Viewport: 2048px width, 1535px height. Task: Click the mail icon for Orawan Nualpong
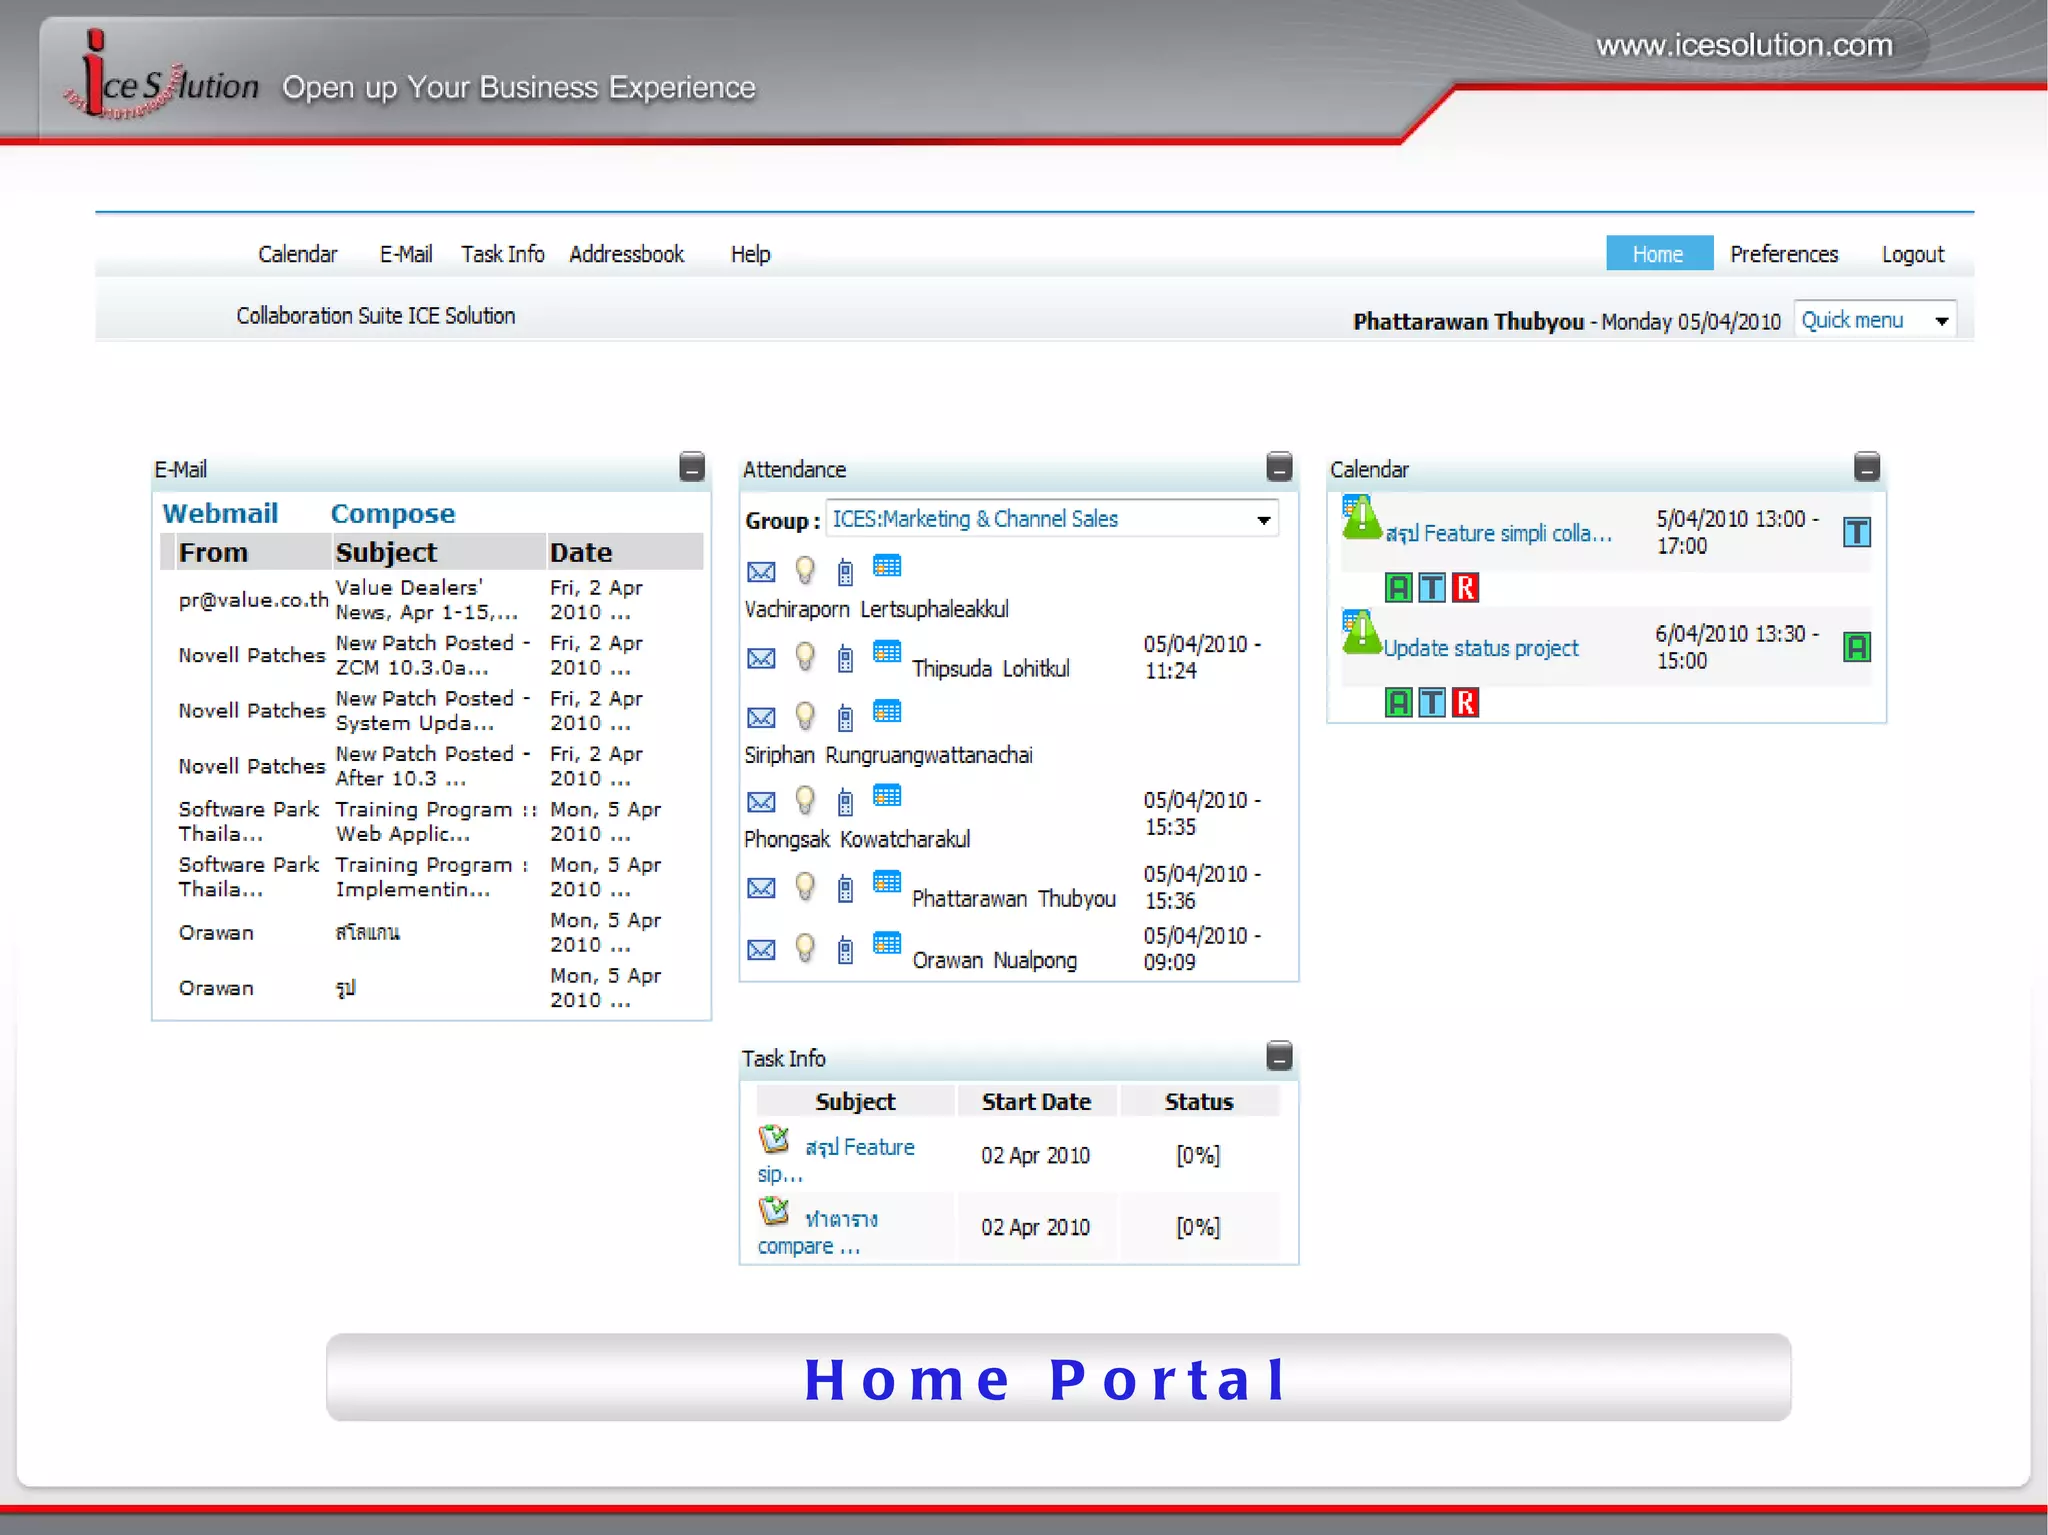pyautogui.click(x=761, y=949)
